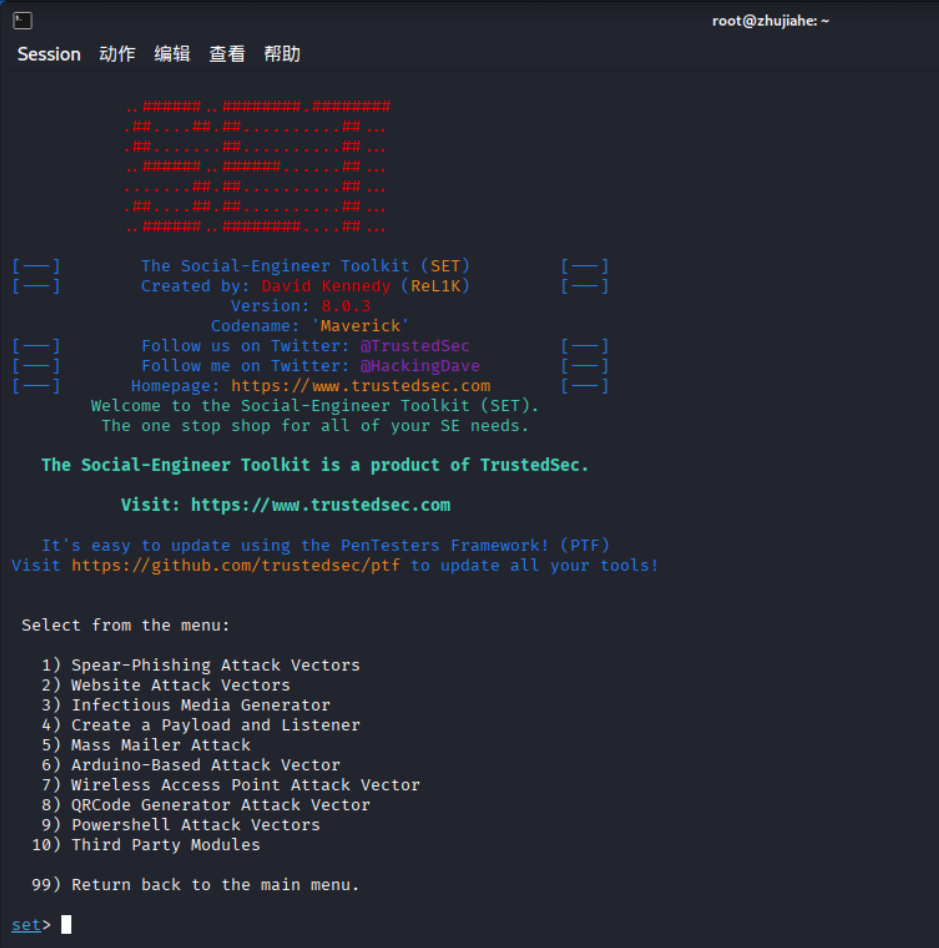Click the Codename 'Maverick' text
939x948 pixels.
[x=310, y=326]
